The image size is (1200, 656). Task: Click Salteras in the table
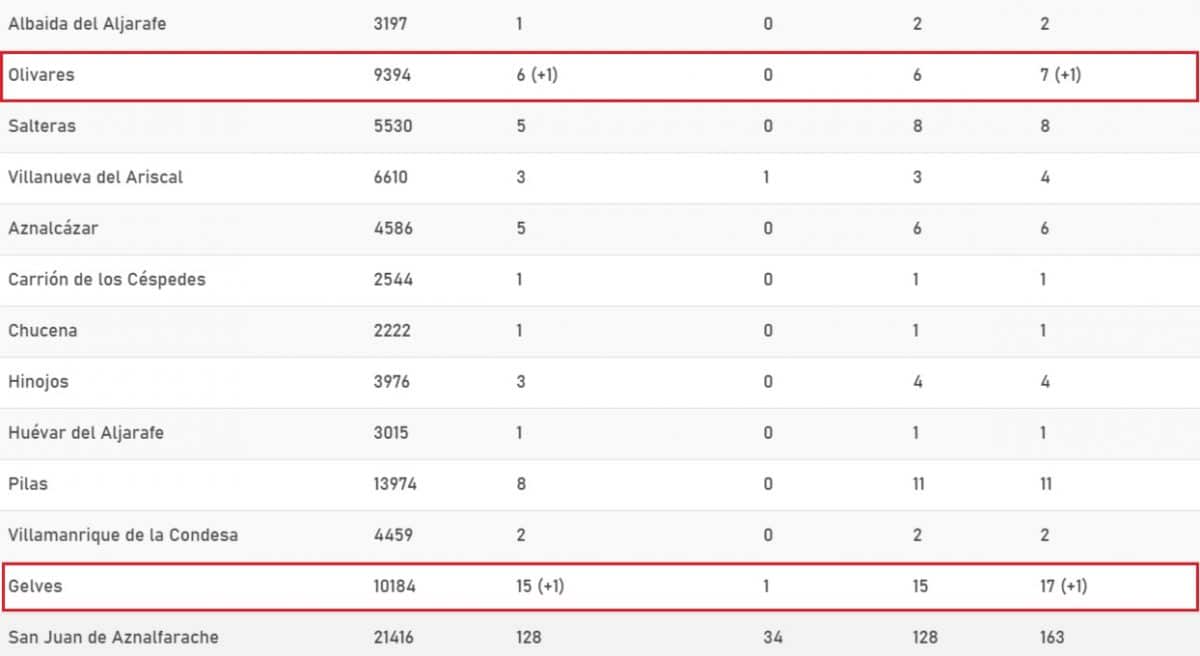click(42, 126)
